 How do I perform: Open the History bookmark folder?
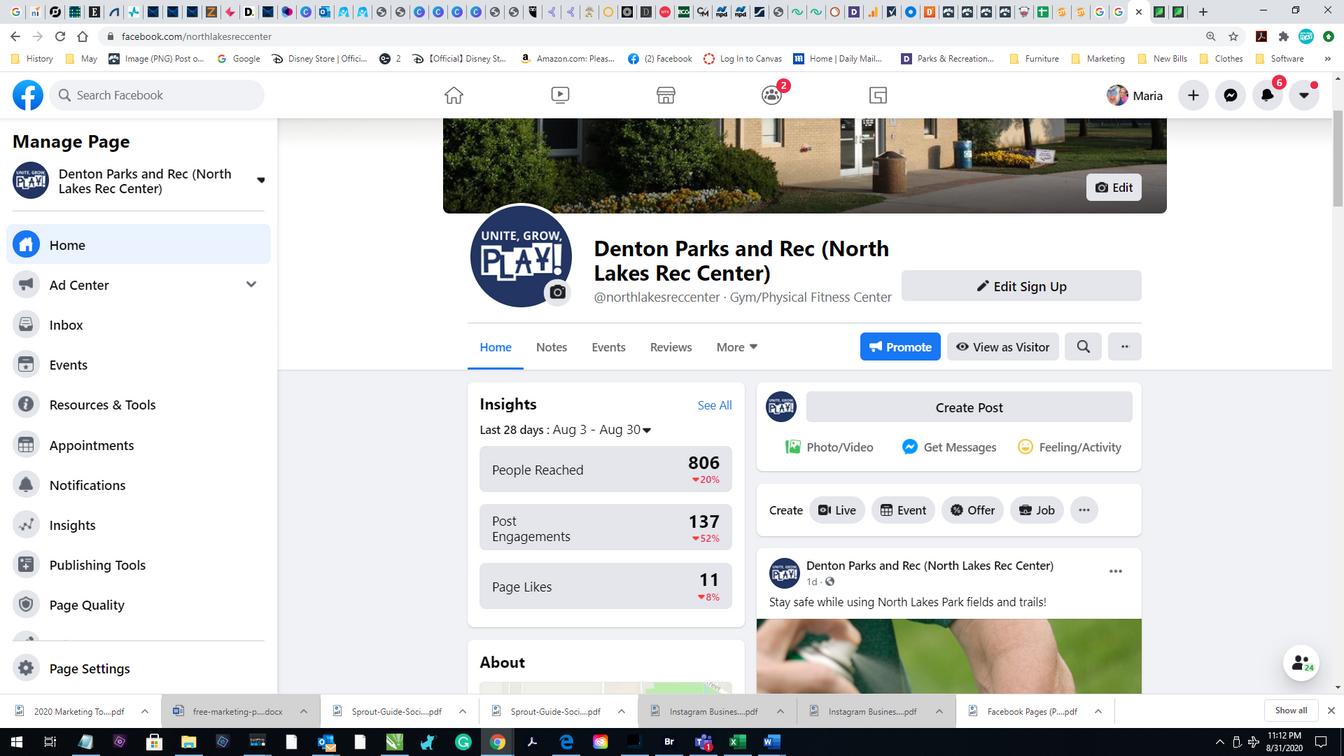click(x=31, y=59)
